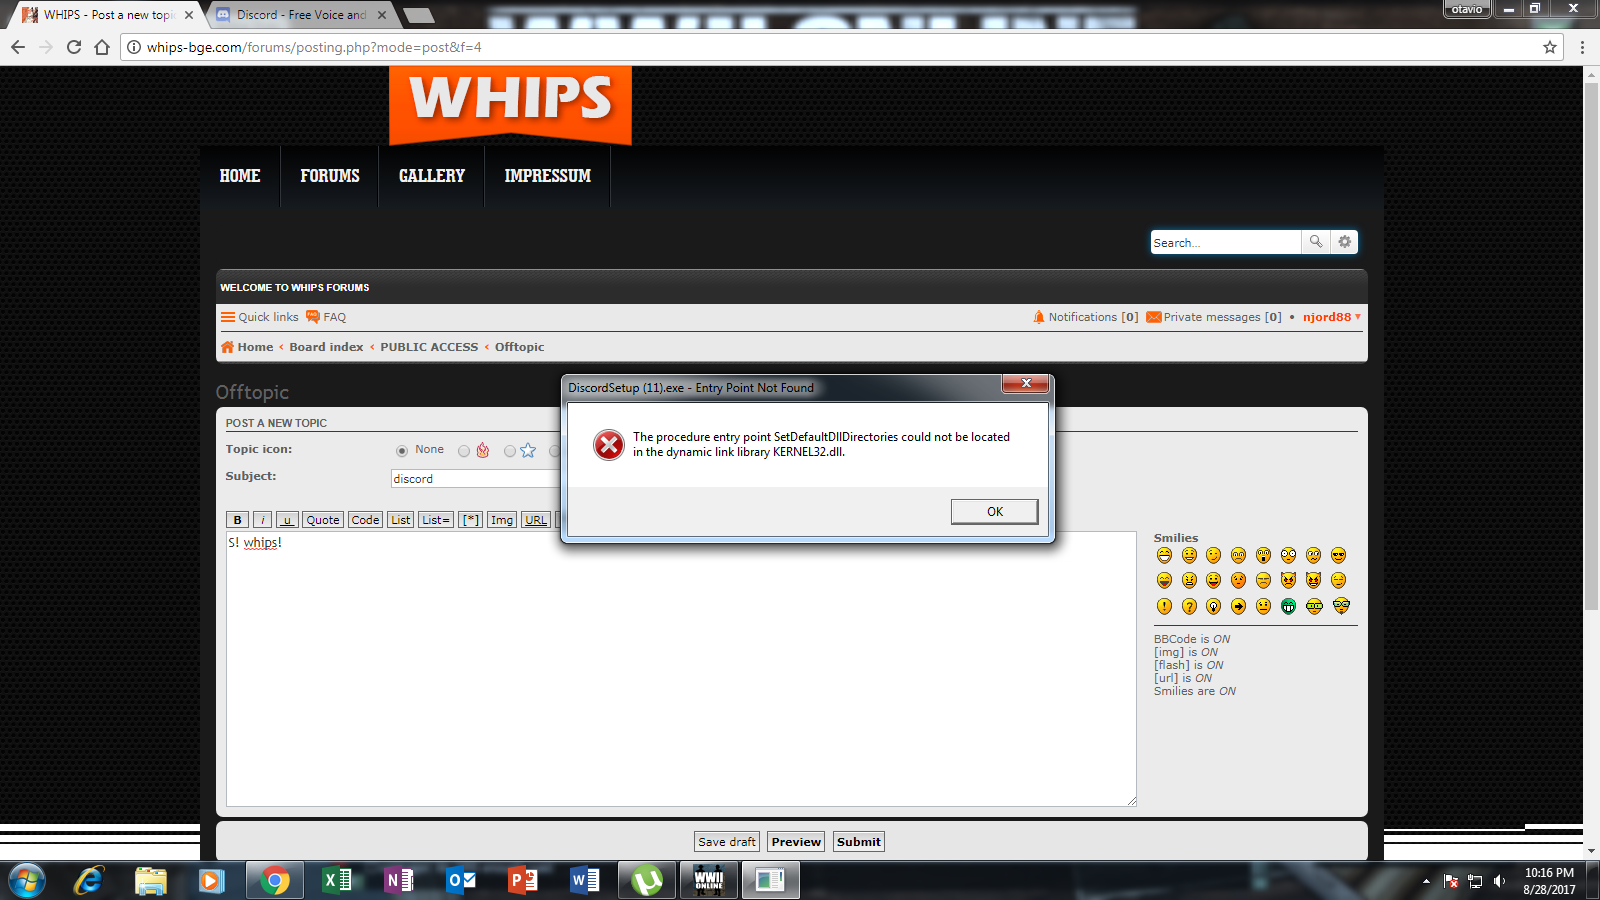Insert the light bulb idea smiley
Viewport: 1600px width, 900px height.
(x=1214, y=606)
